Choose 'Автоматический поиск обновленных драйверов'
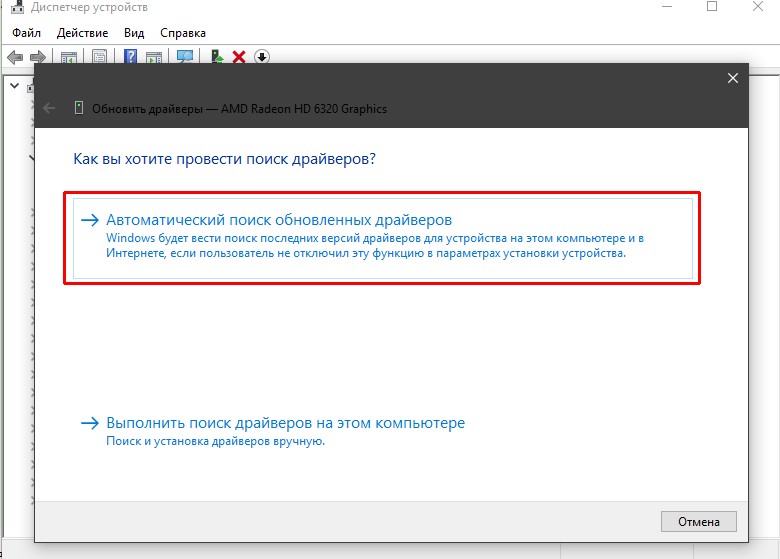This screenshot has width=780, height=559. tap(383, 238)
